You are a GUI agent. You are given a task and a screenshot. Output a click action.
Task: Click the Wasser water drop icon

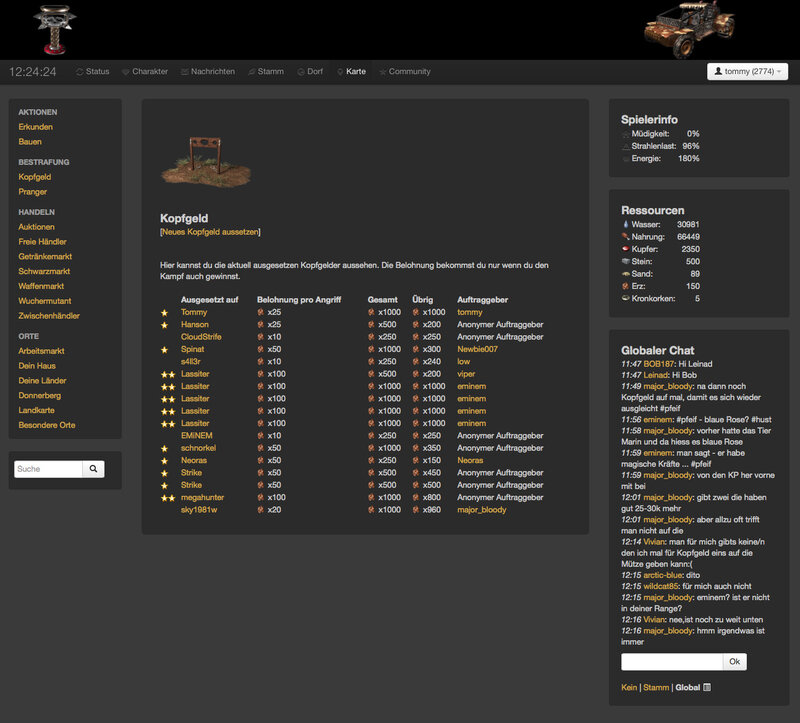click(x=627, y=223)
